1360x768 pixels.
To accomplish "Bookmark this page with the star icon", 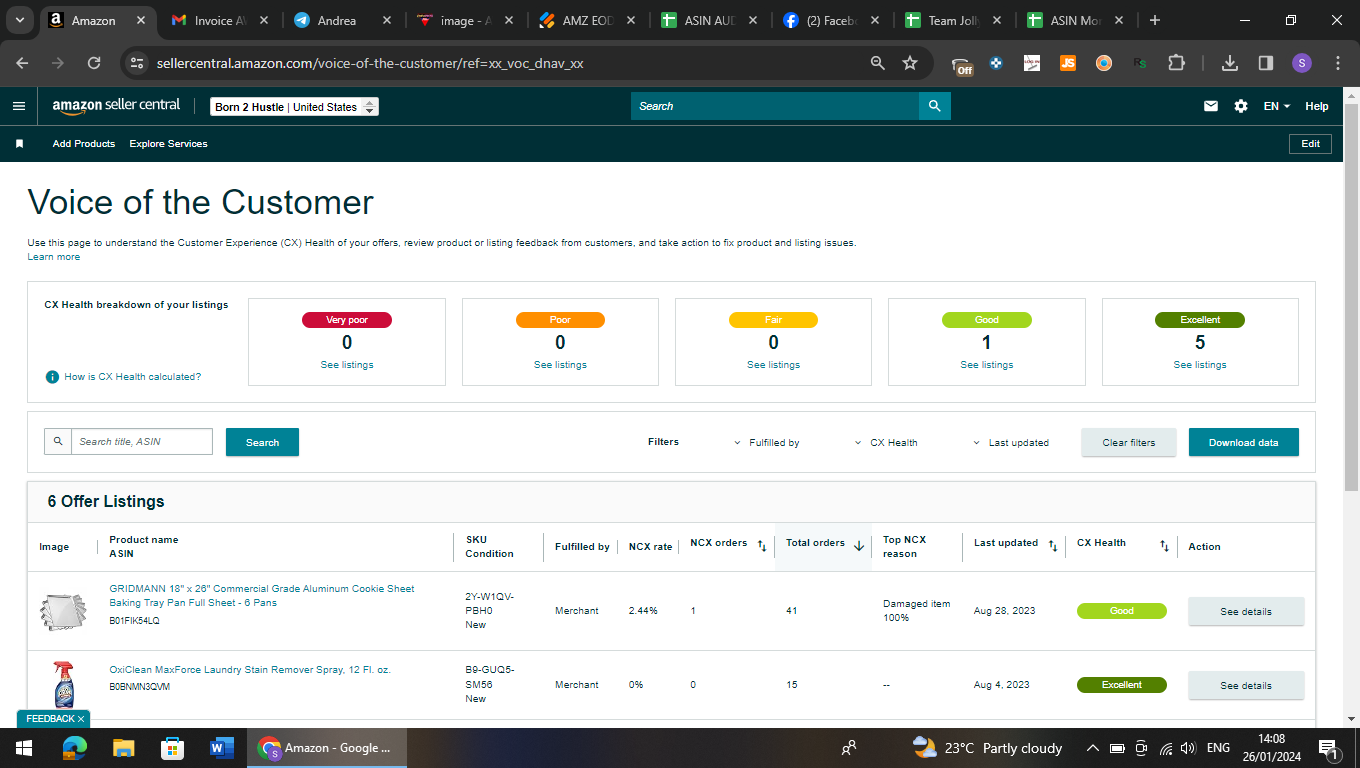I will [910, 63].
